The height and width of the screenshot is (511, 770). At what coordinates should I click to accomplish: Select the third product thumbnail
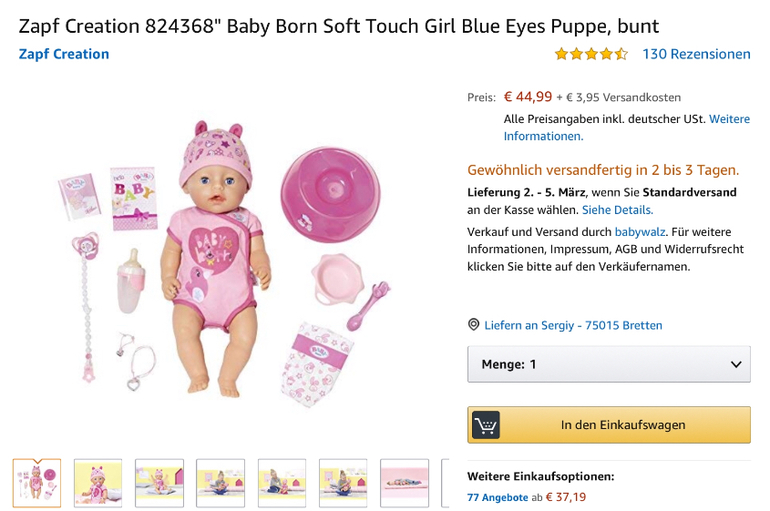tap(159, 483)
